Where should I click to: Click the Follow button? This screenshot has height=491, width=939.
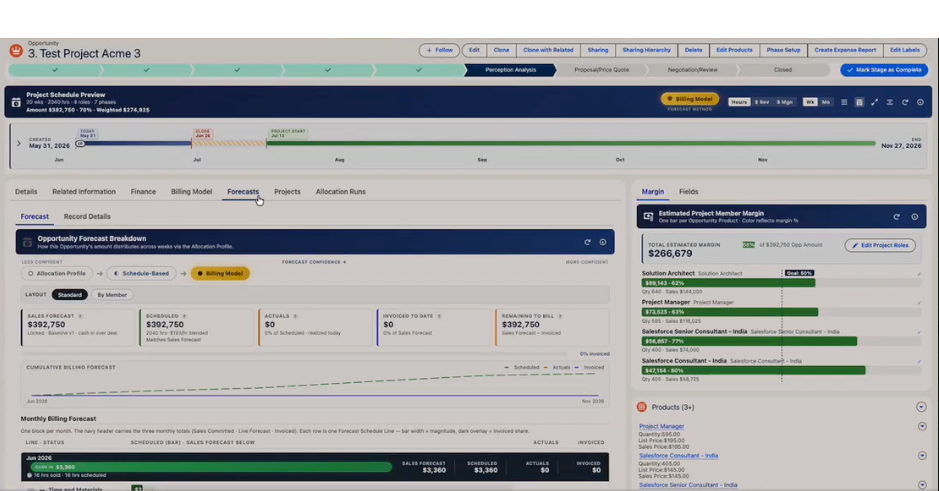439,50
